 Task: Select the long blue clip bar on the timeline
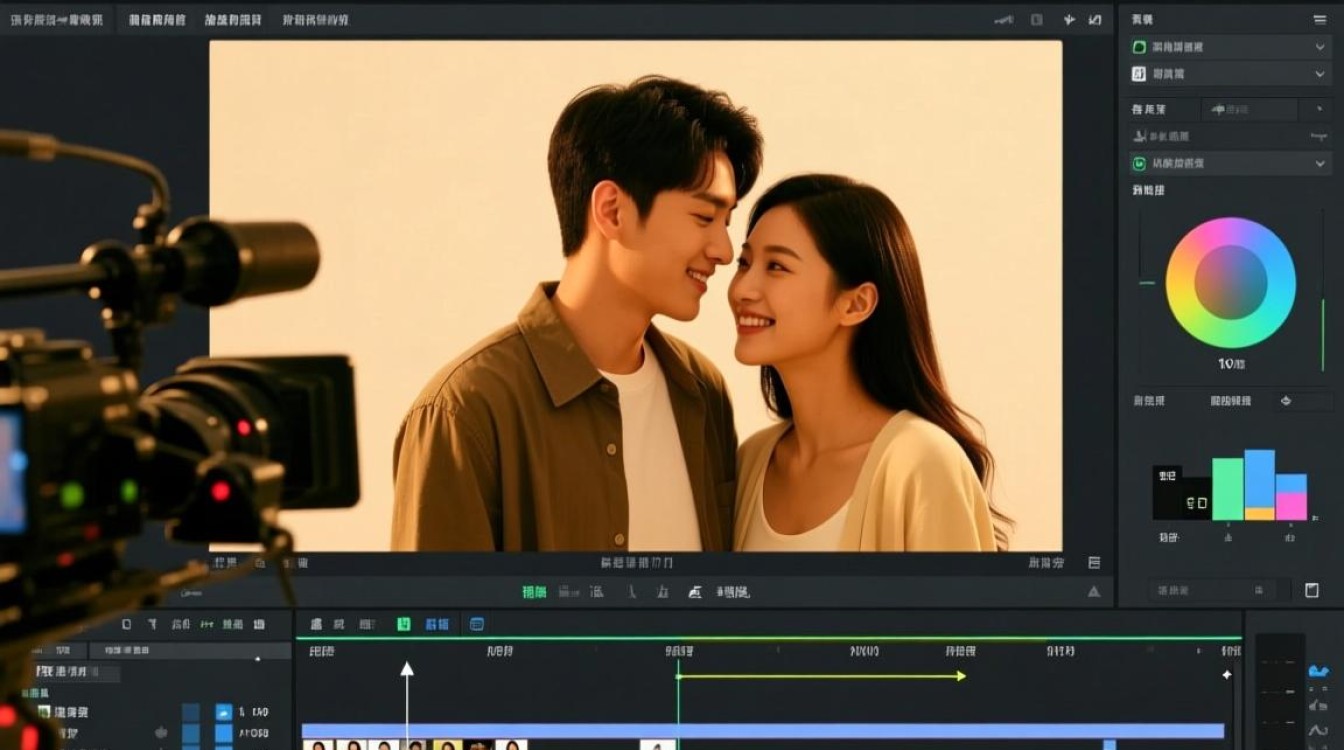763,731
